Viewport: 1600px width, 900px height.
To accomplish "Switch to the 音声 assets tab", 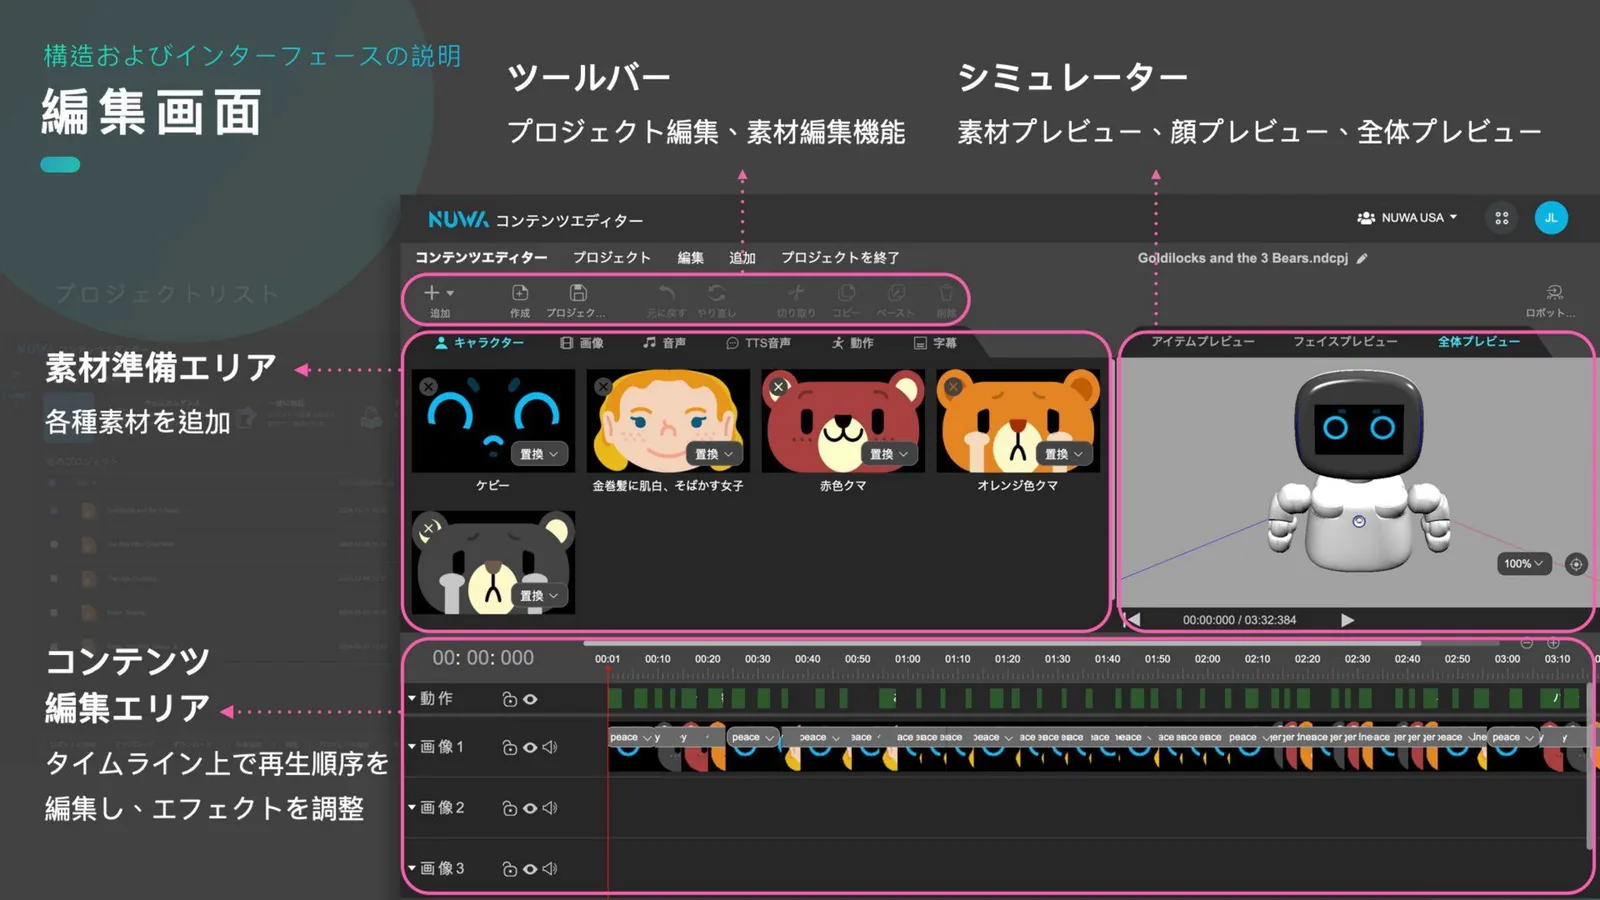I will [664, 343].
